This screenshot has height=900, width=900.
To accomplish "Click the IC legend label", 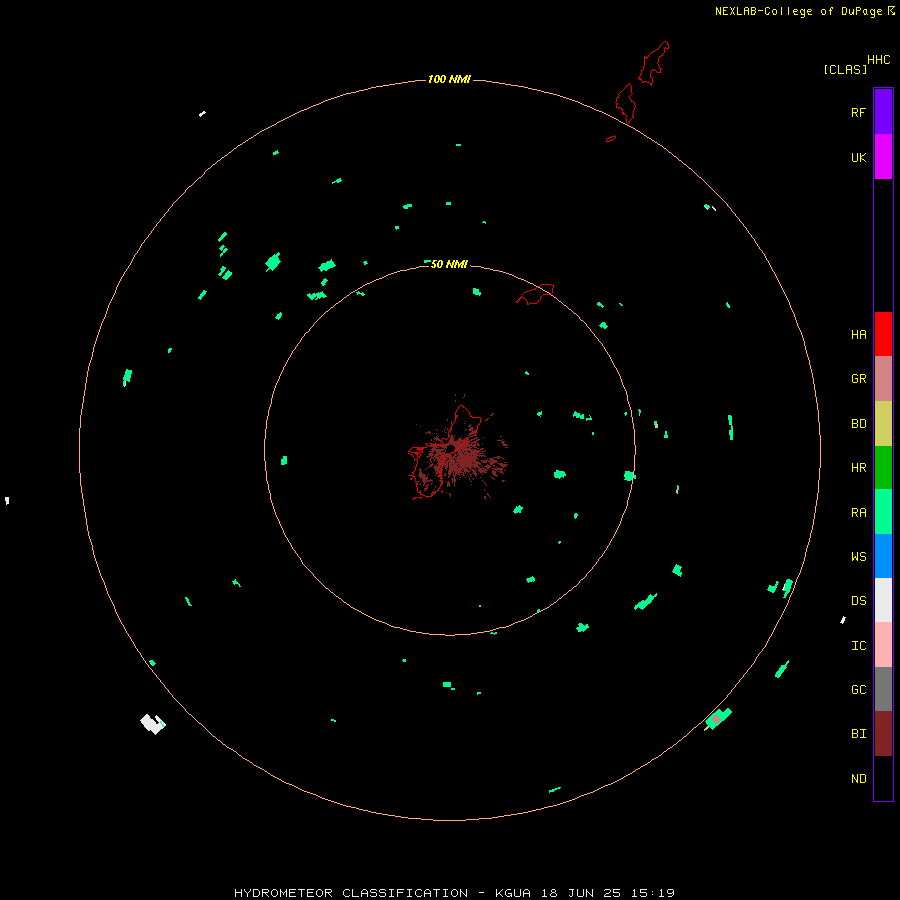I will pos(858,646).
